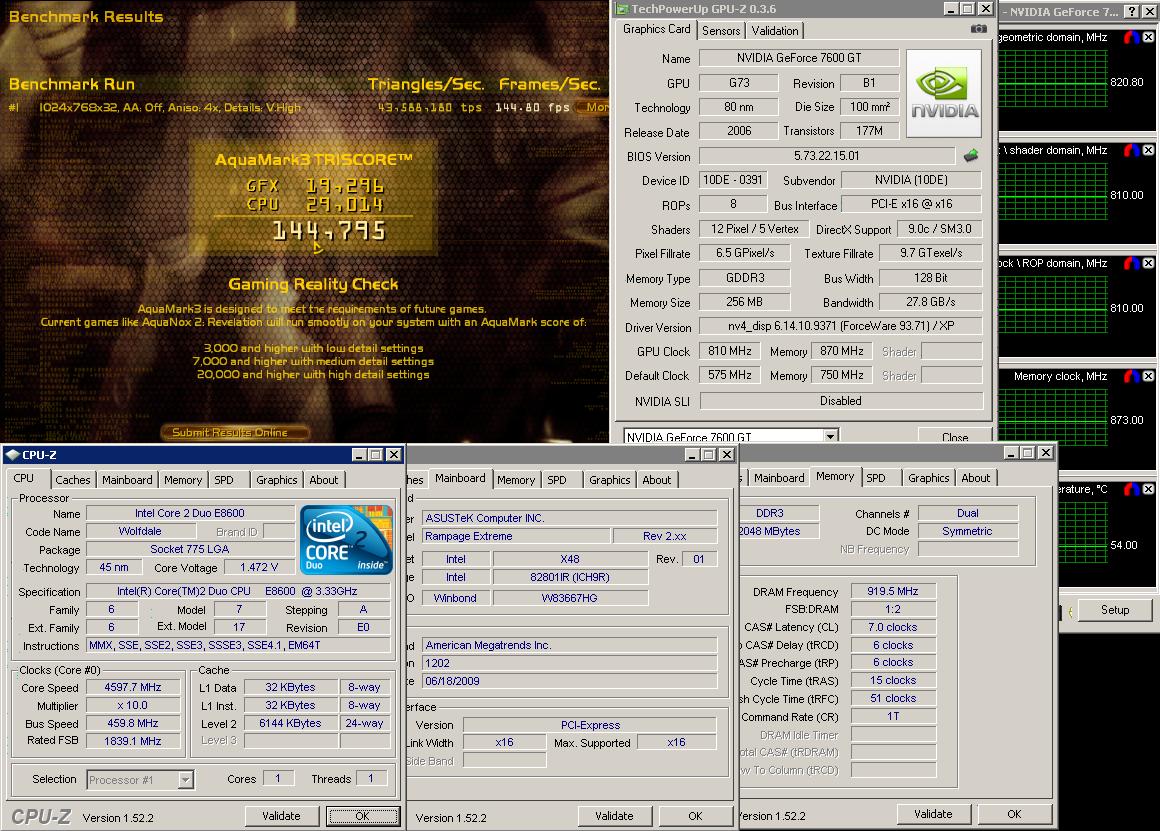Open Memory tab in the middle CPU-Z window
Viewport: 1160px width, 831px height.
coord(516,480)
